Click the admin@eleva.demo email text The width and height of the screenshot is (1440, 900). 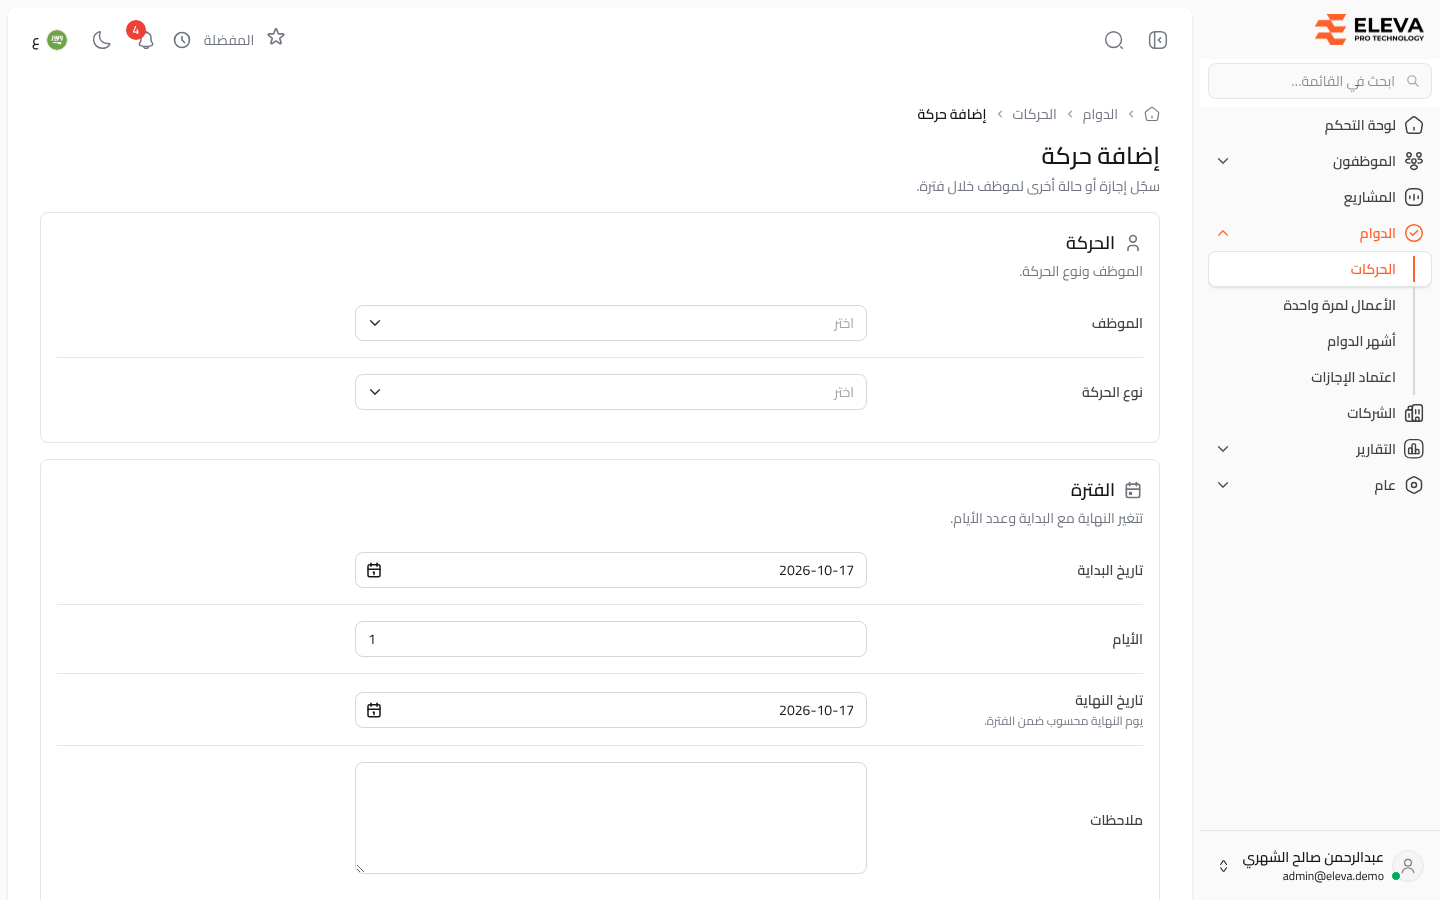pyautogui.click(x=1333, y=876)
